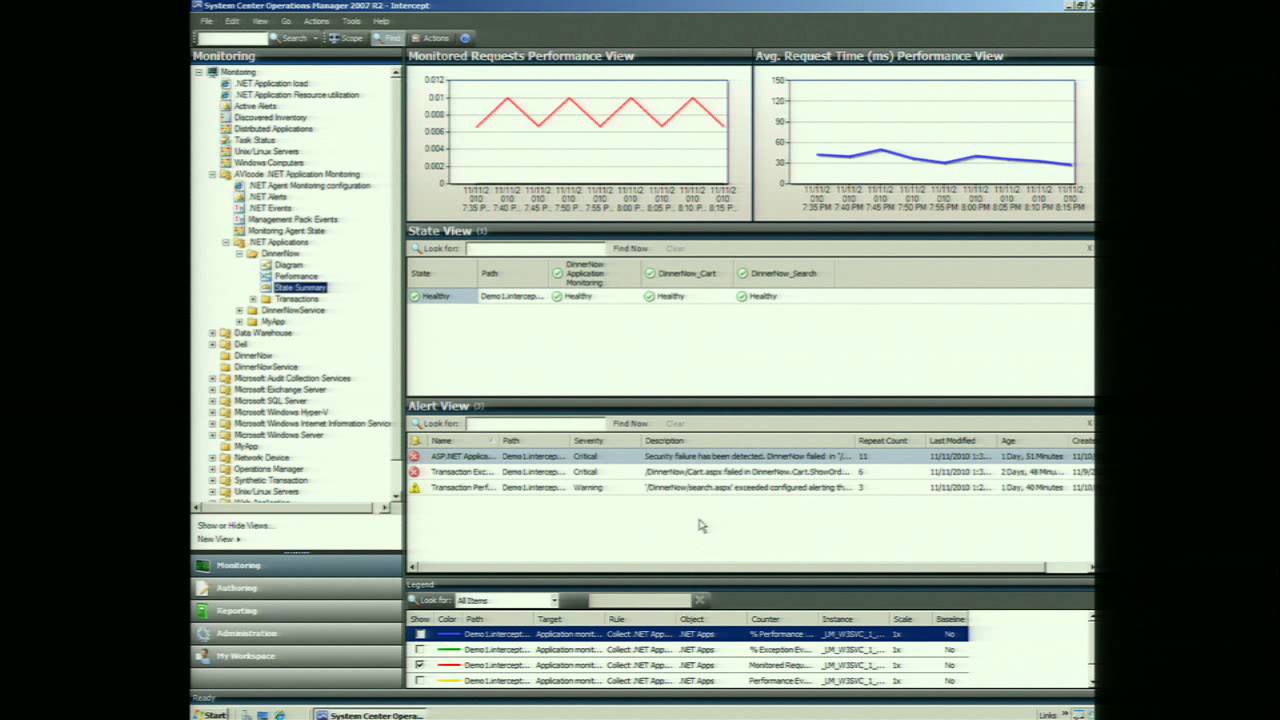Collapse the .NET Applications tree node
The width and height of the screenshot is (1280, 720).
(x=226, y=242)
